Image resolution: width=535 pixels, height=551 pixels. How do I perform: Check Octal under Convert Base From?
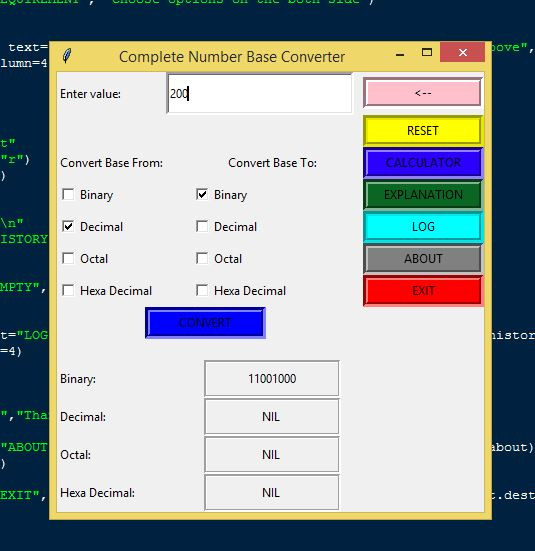click(x=68, y=258)
